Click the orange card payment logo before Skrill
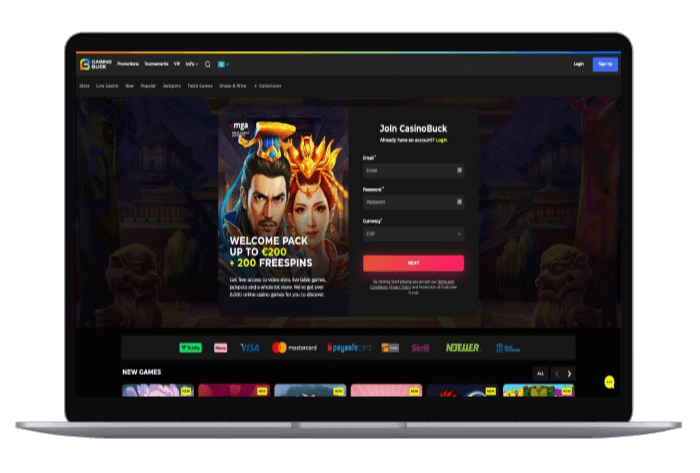Viewport: 700px width, 473px height. (x=390, y=348)
